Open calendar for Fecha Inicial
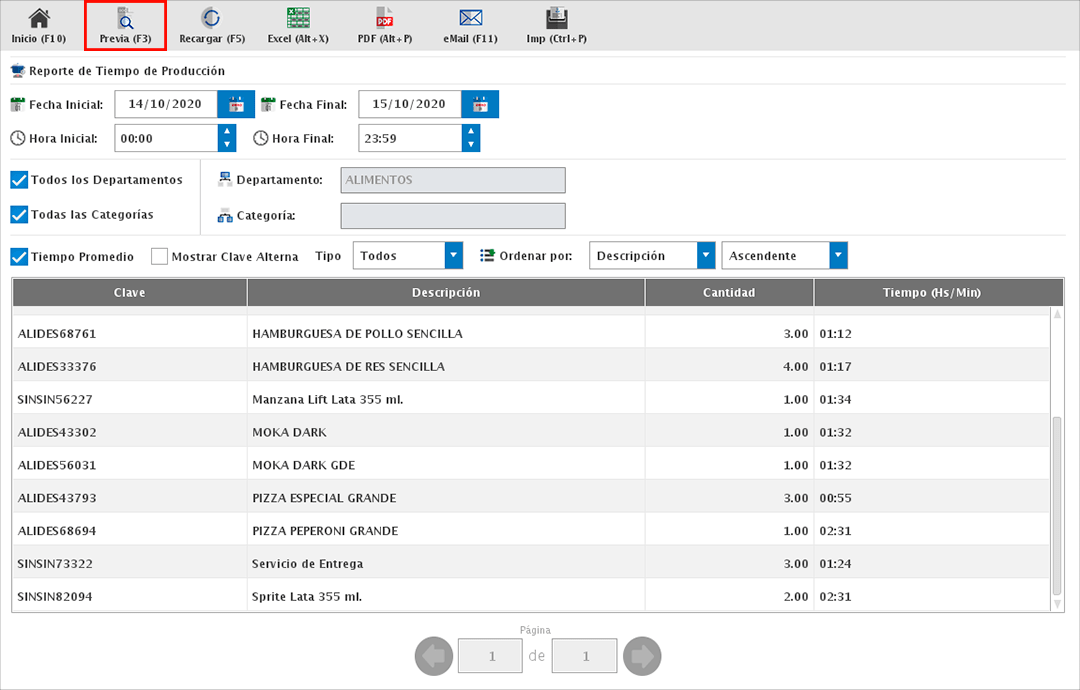1080x690 pixels. 237,104
